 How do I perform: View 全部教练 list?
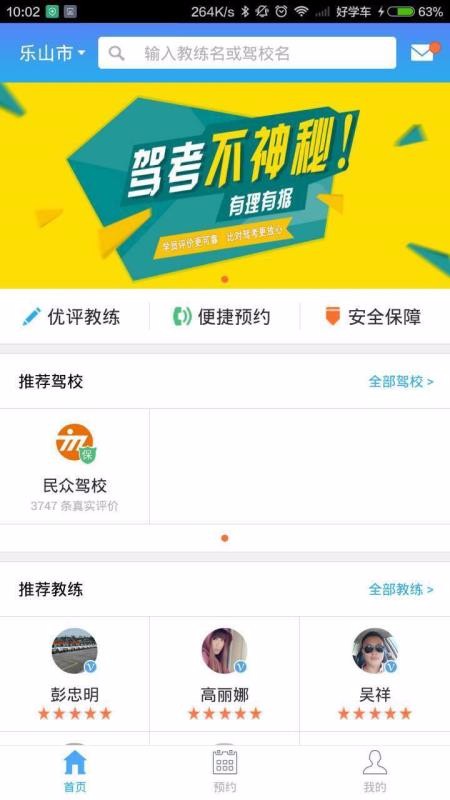pos(401,590)
